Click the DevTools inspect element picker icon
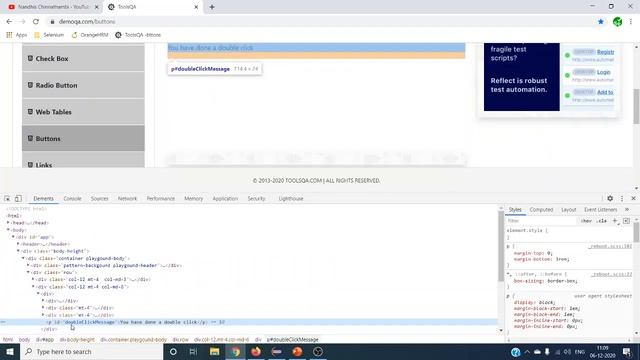 pyautogui.click(x=7, y=198)
